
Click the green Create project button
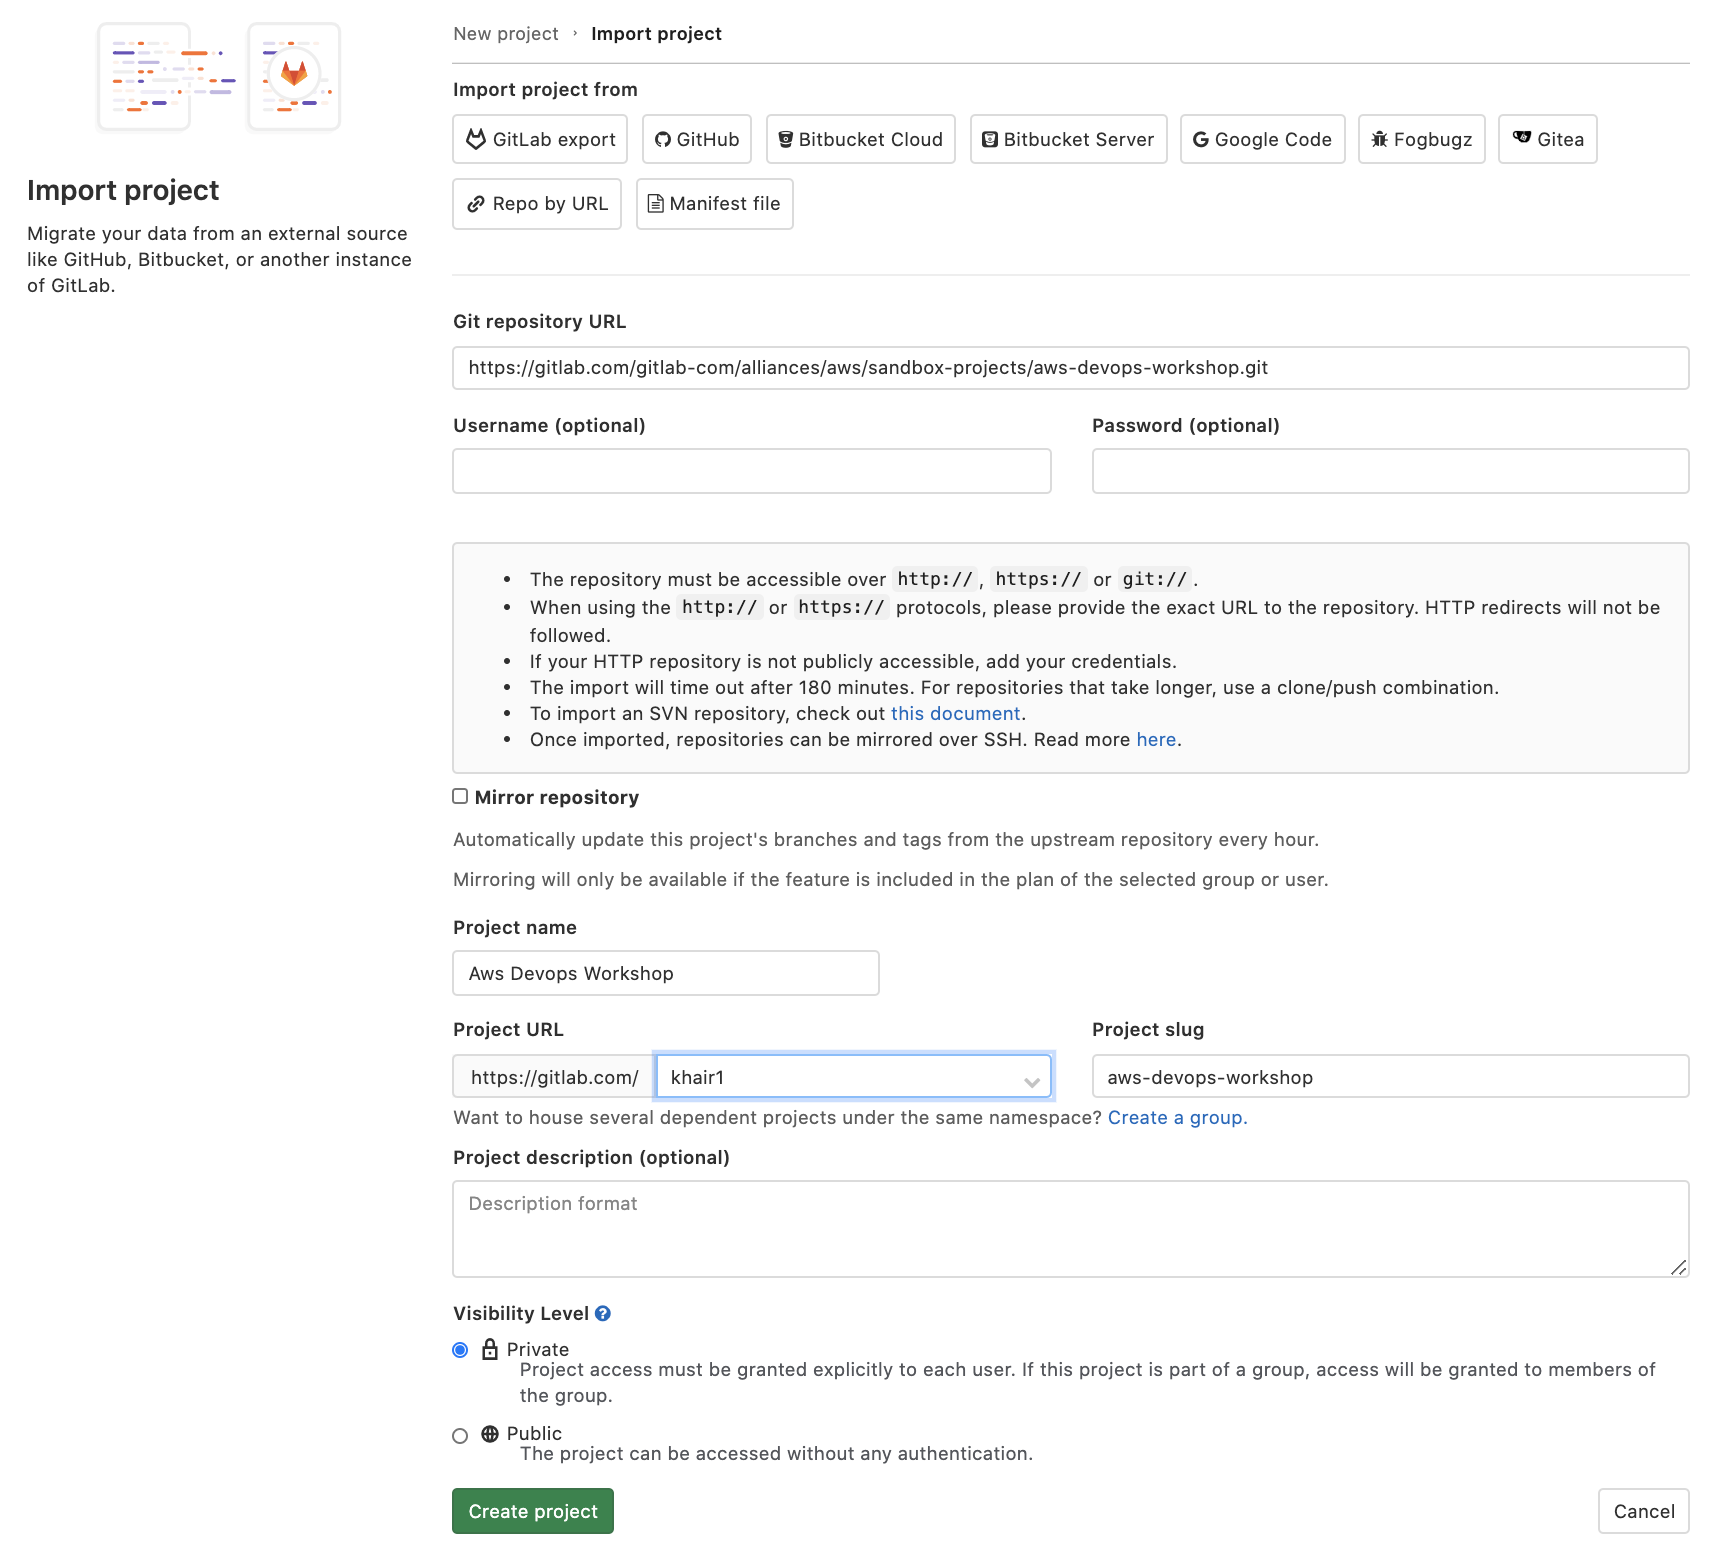pos(533,1511)
